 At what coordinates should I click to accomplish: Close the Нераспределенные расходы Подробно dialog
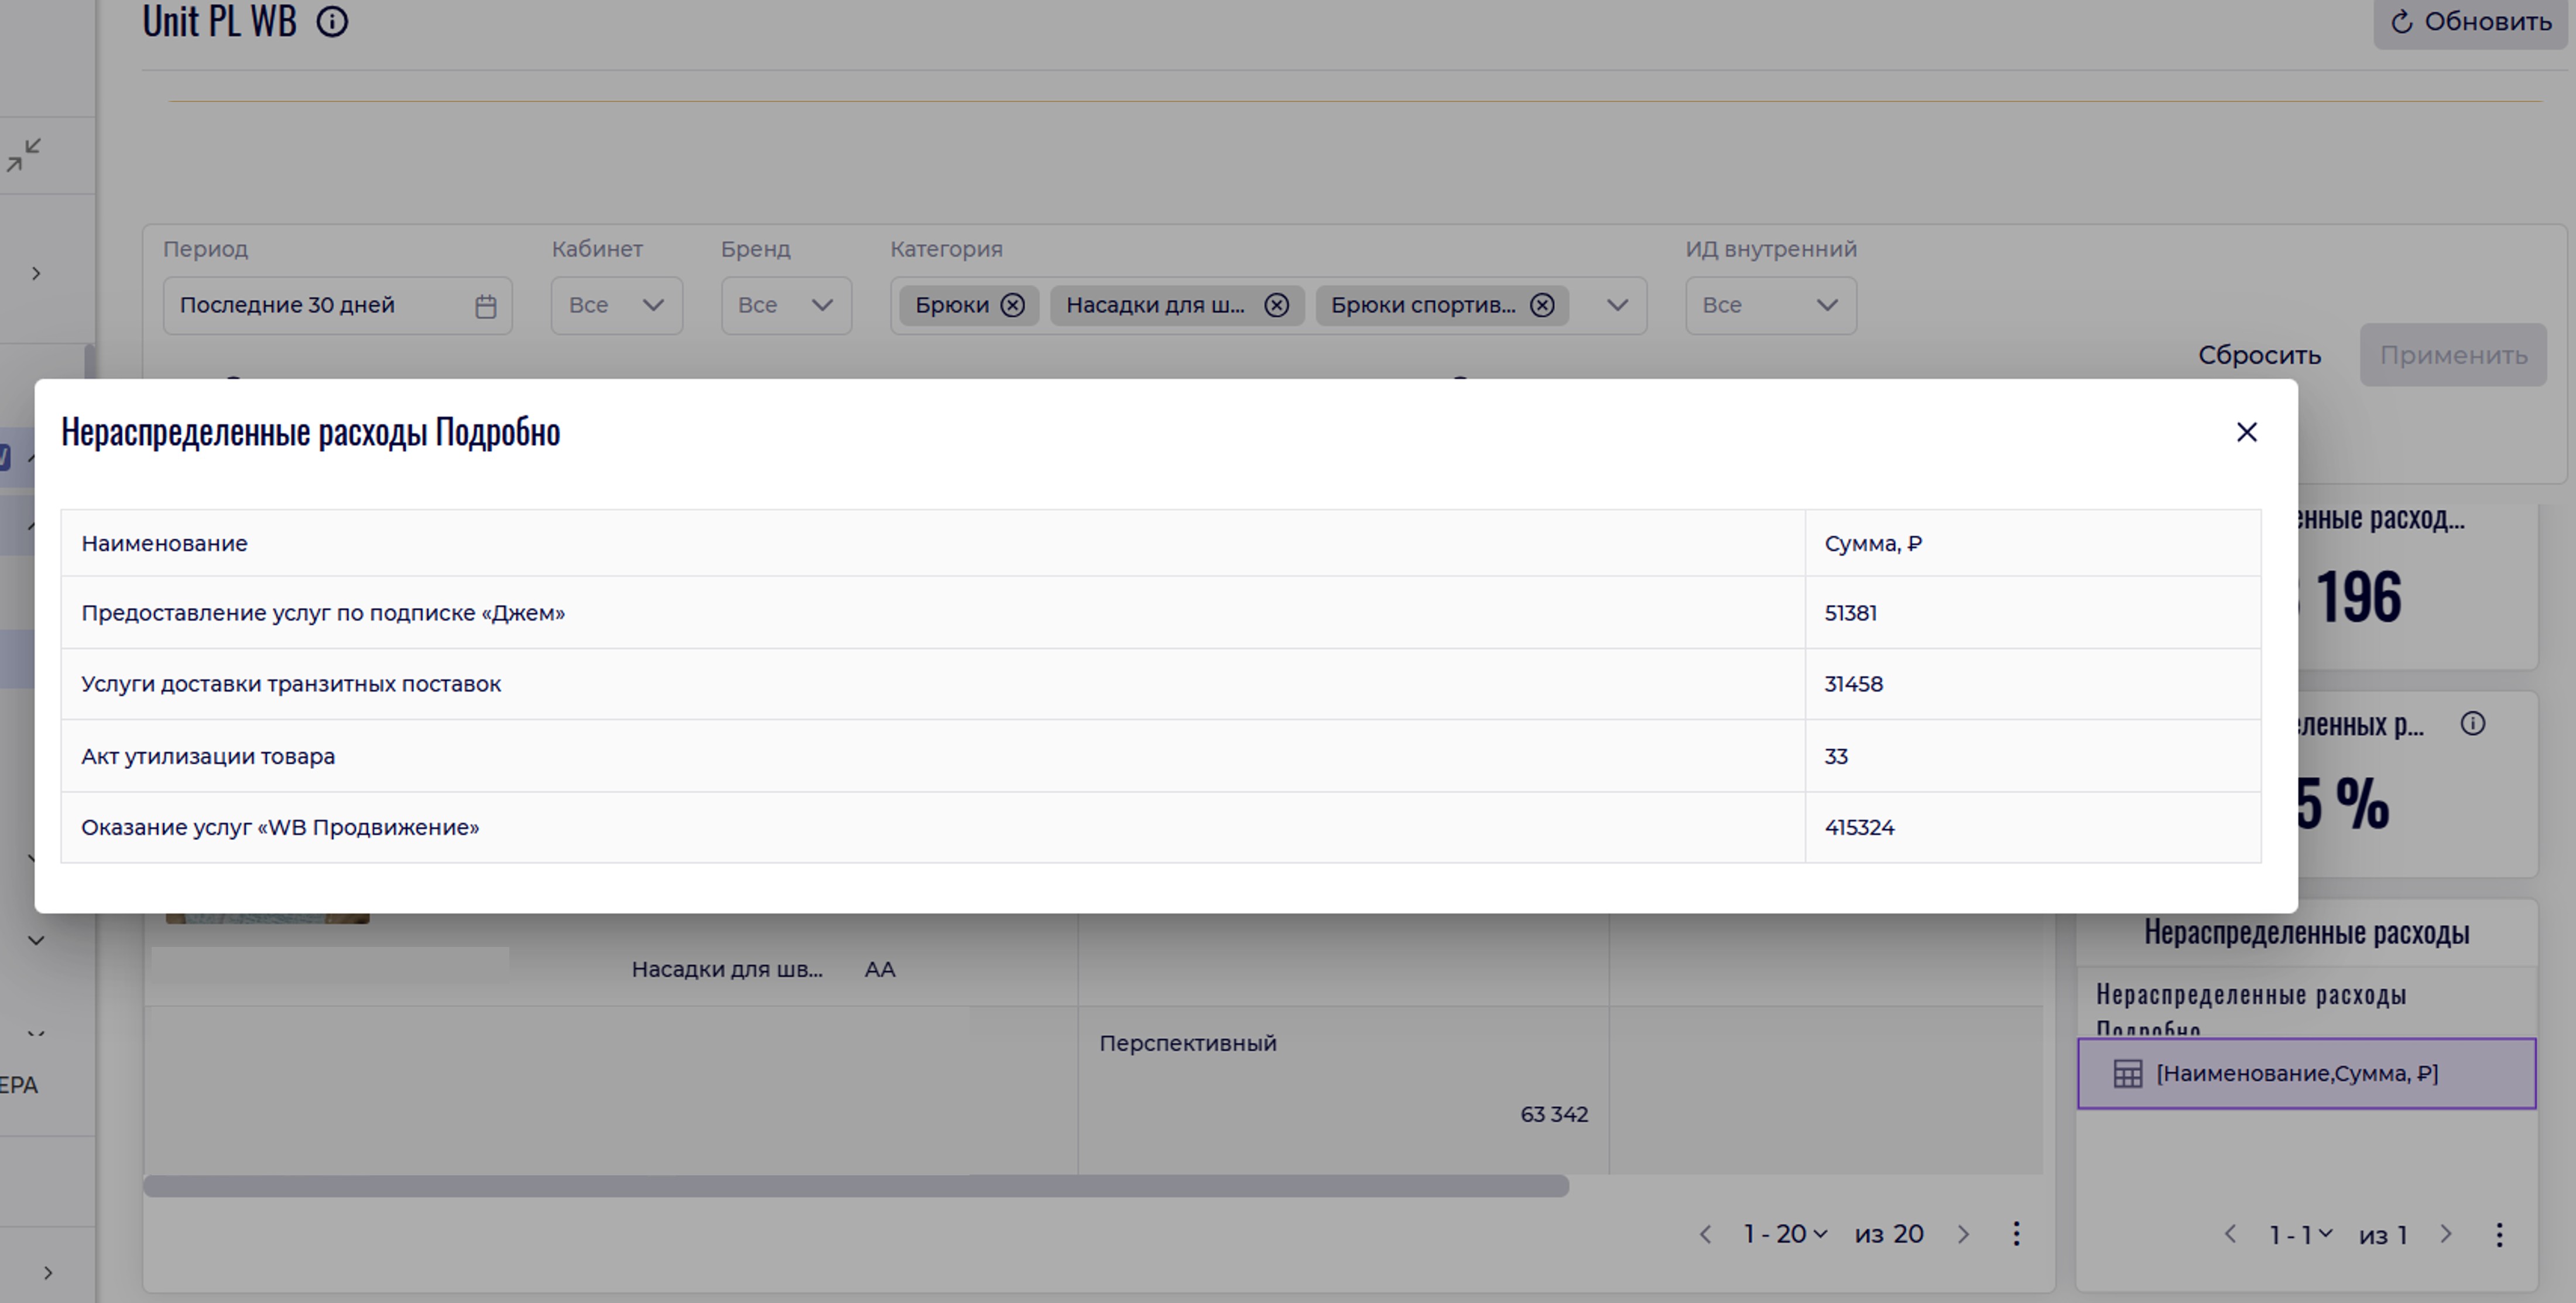click(x=2246, y=432)
